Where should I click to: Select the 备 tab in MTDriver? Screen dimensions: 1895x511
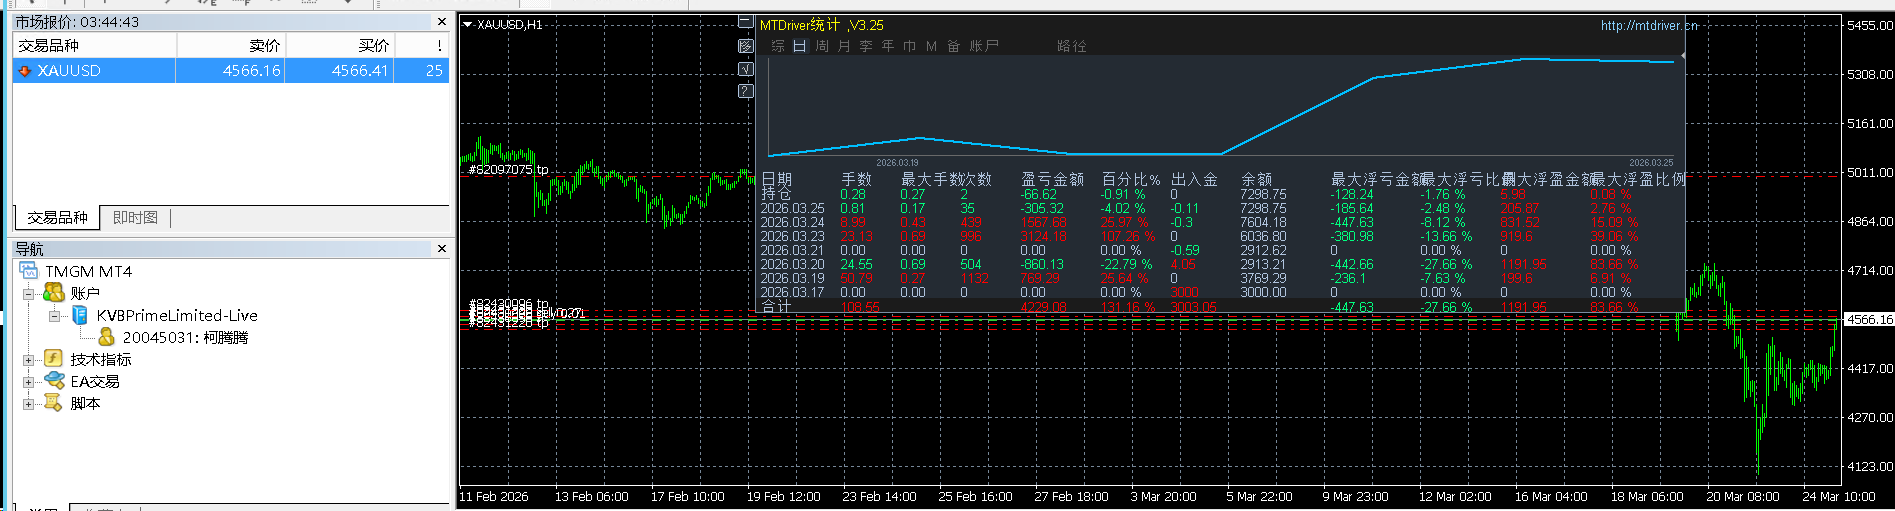pos(953,46)
